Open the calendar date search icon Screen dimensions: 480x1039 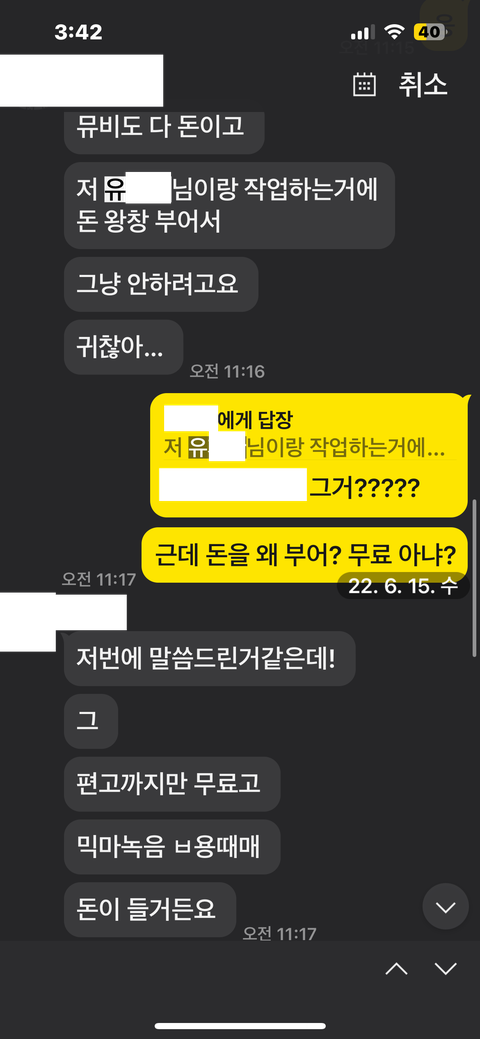coord(364,85)
